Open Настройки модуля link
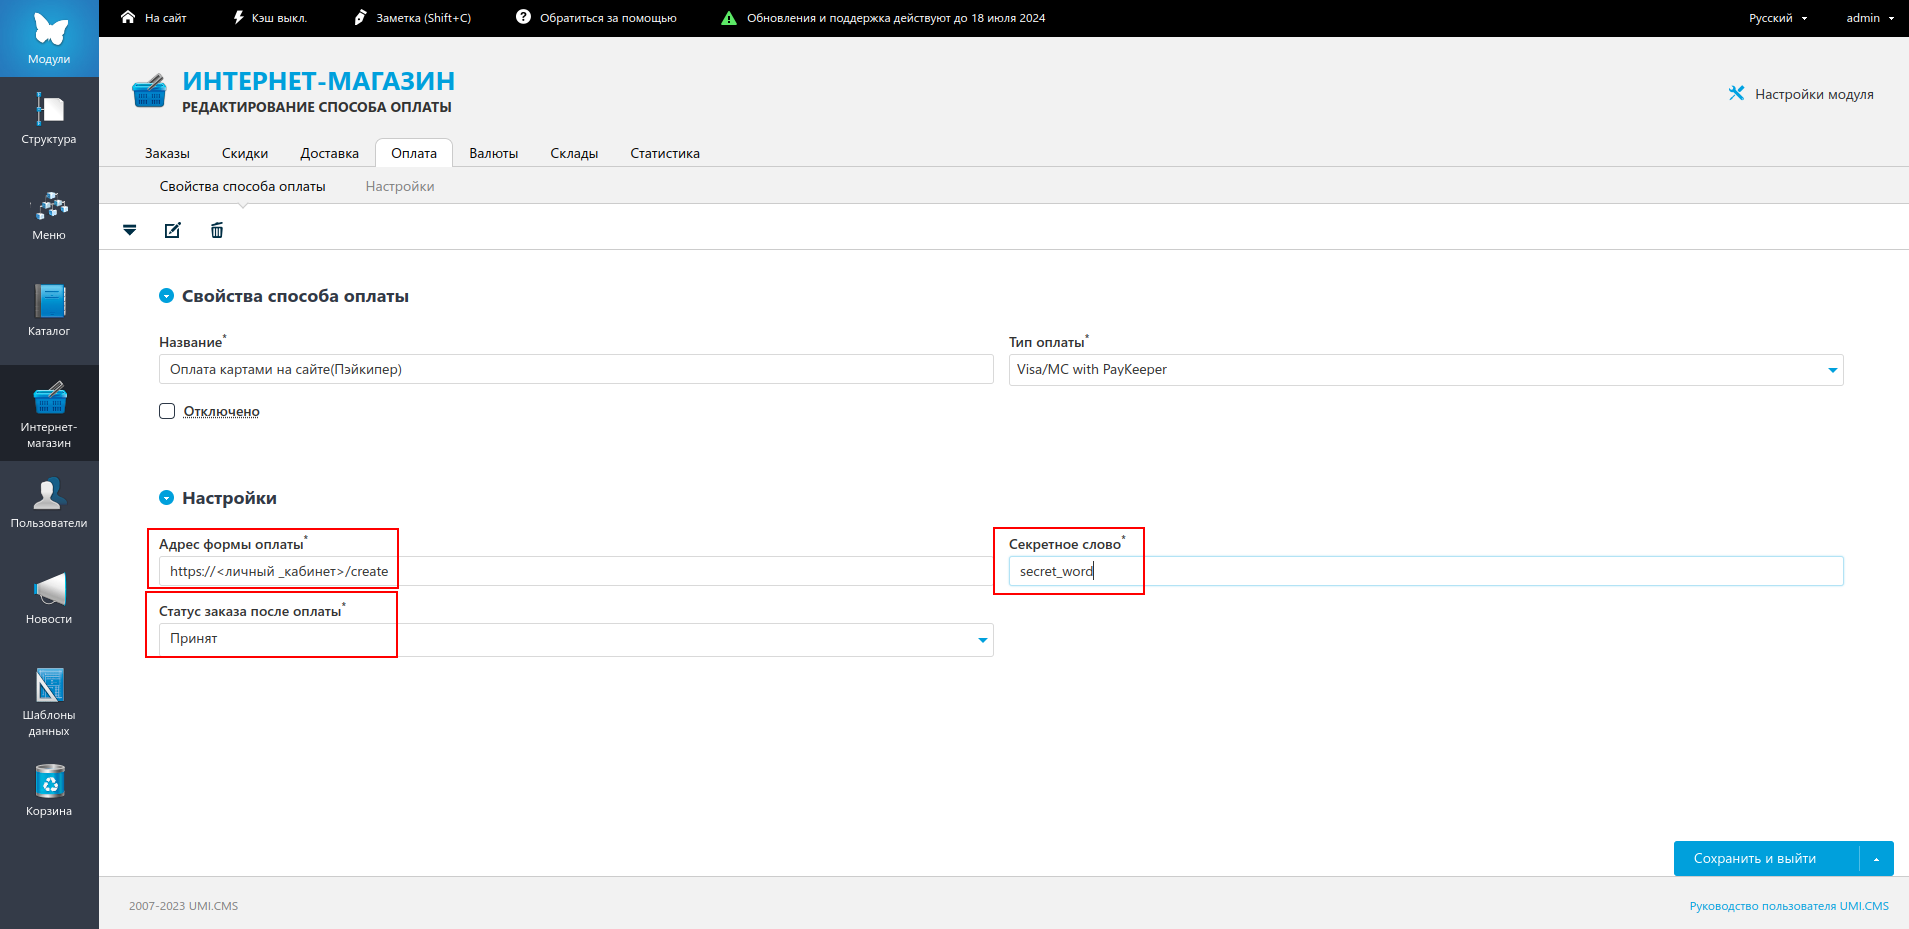1909x929 pixels. pos(1802,94)
